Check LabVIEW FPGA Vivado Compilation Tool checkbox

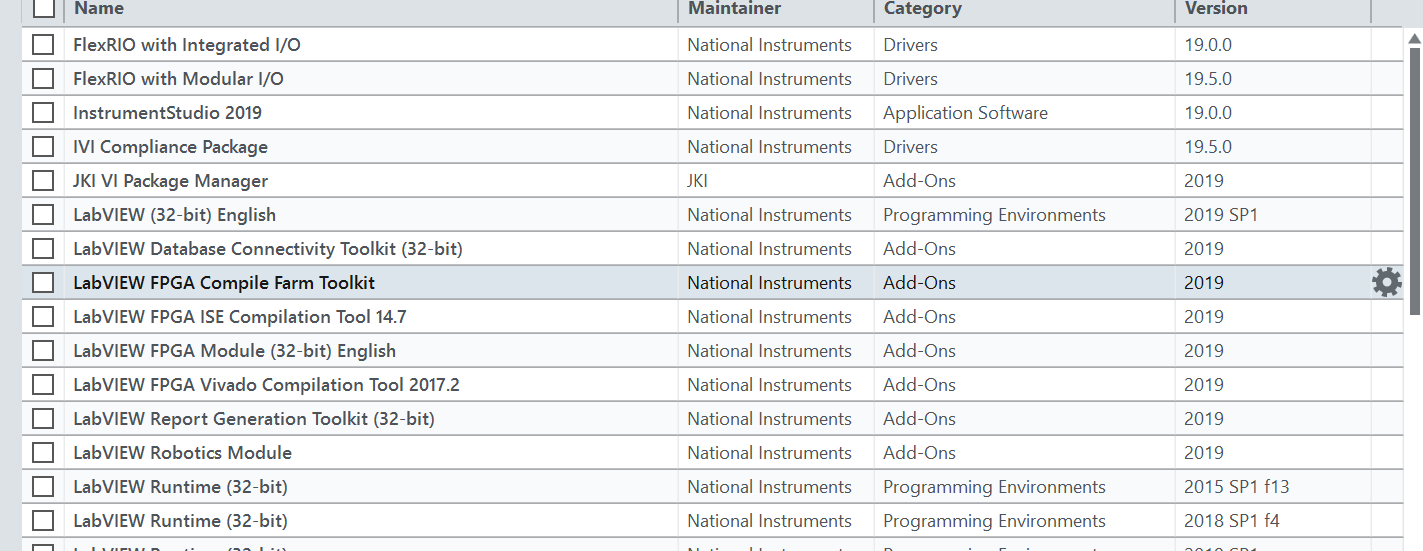(x=43, y=385)
